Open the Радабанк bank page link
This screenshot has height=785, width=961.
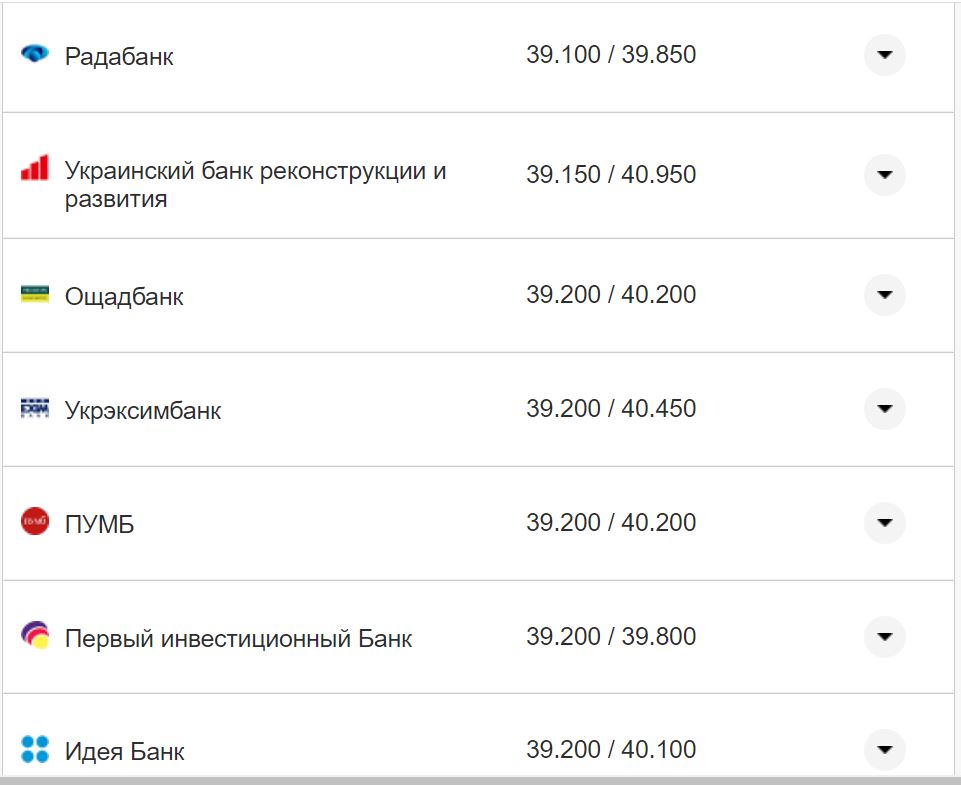tap(118, 57)
